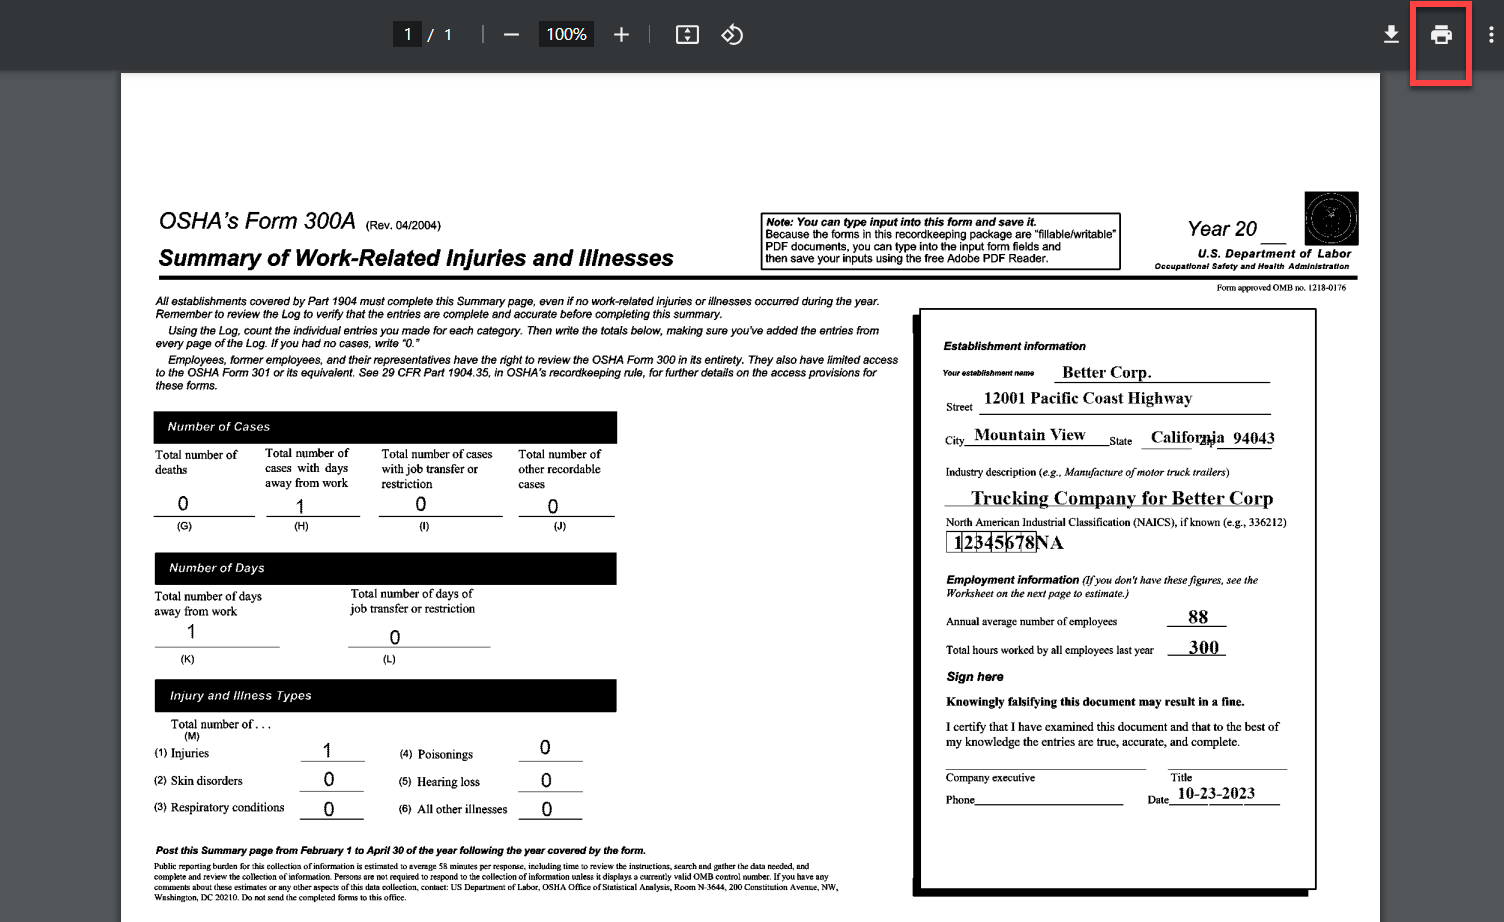Zoom out with the minus icon
The height and width of the screenshot is (922, 1504).
click(x=511, y=35)
